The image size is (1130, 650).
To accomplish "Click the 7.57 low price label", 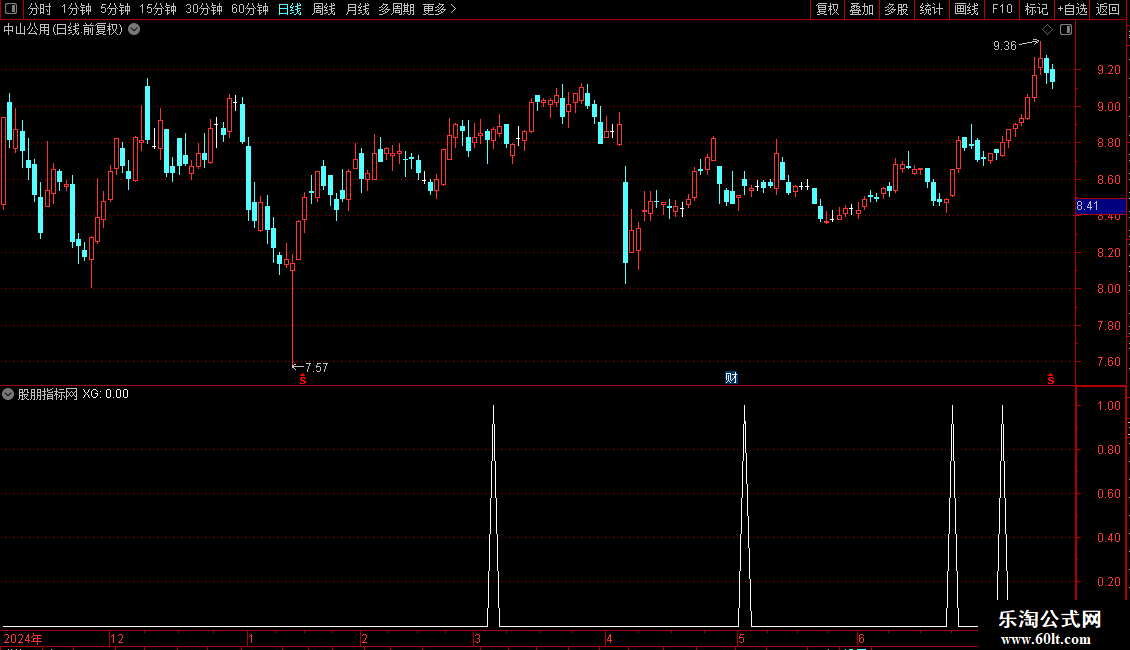I will pyautogui.click(x=316, y=368).
